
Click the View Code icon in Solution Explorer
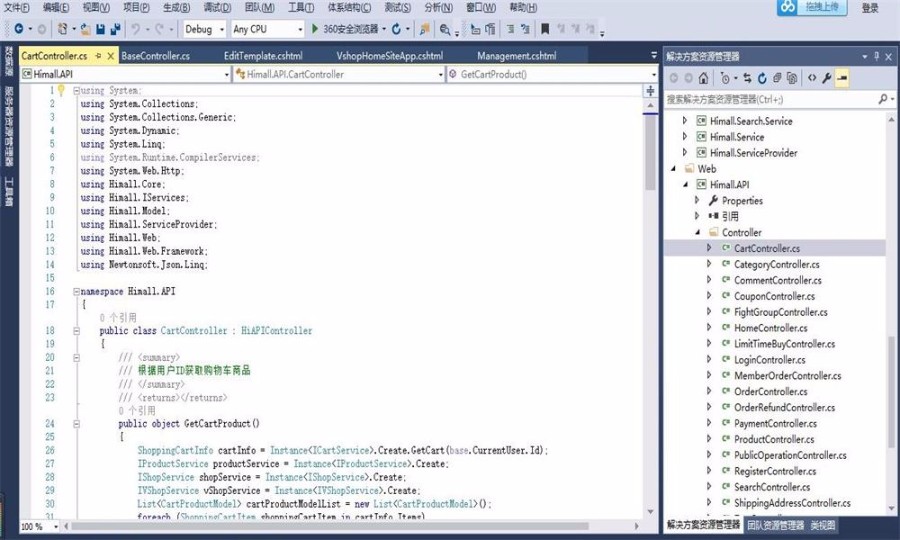coord(811,77)
